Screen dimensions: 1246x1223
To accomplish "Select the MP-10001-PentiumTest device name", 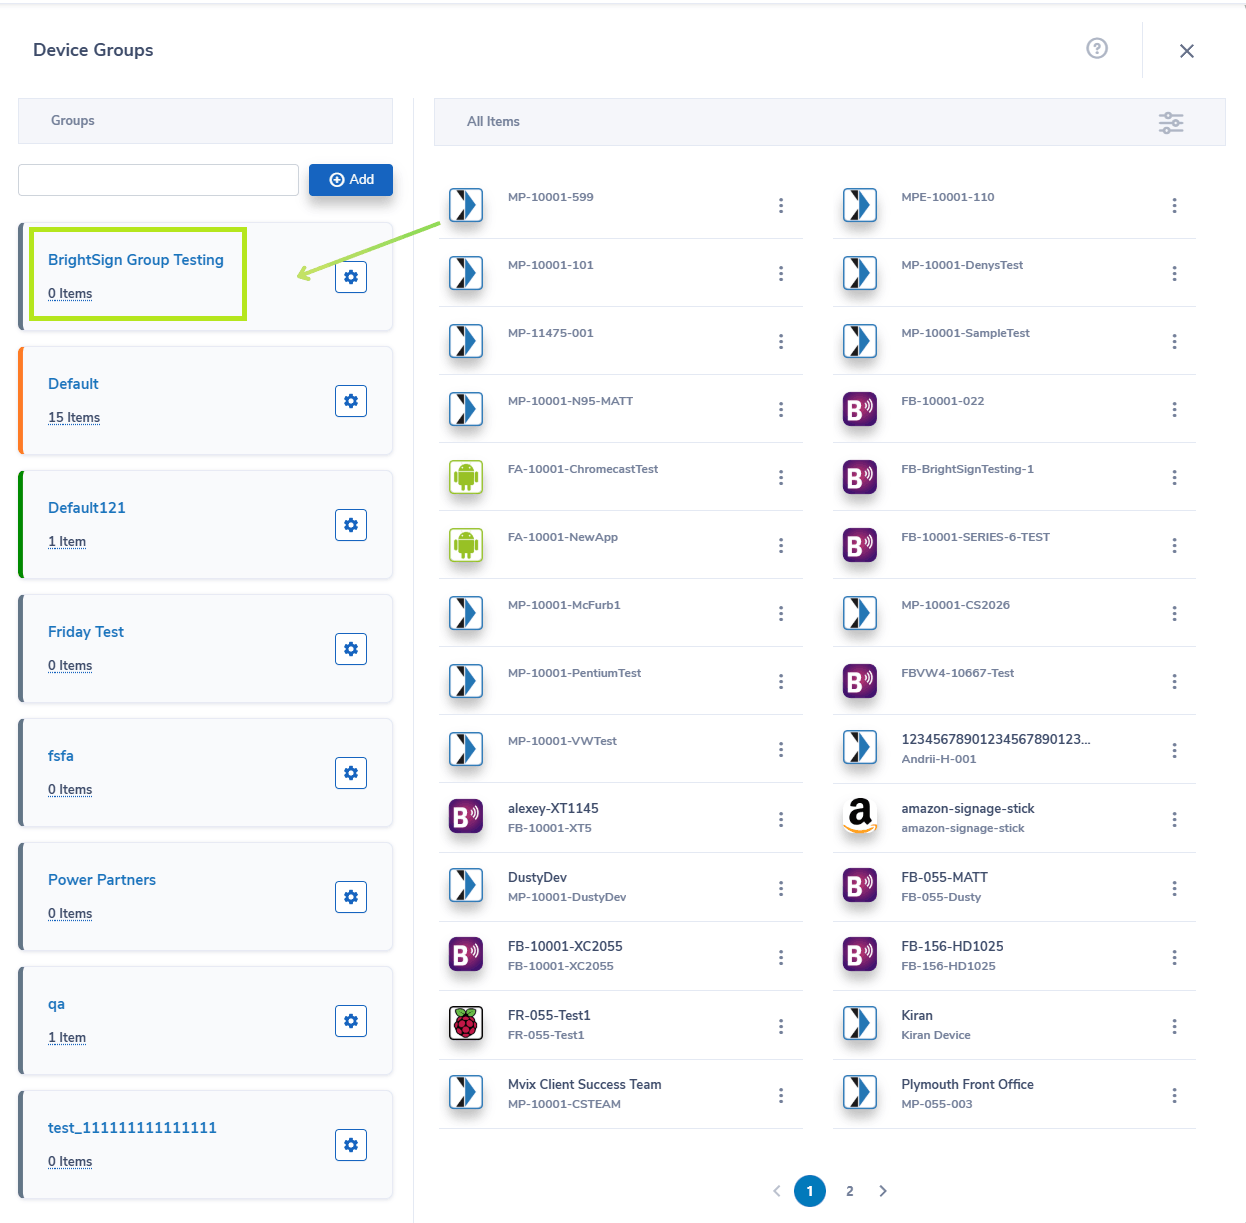I will (x=574, y=673).
